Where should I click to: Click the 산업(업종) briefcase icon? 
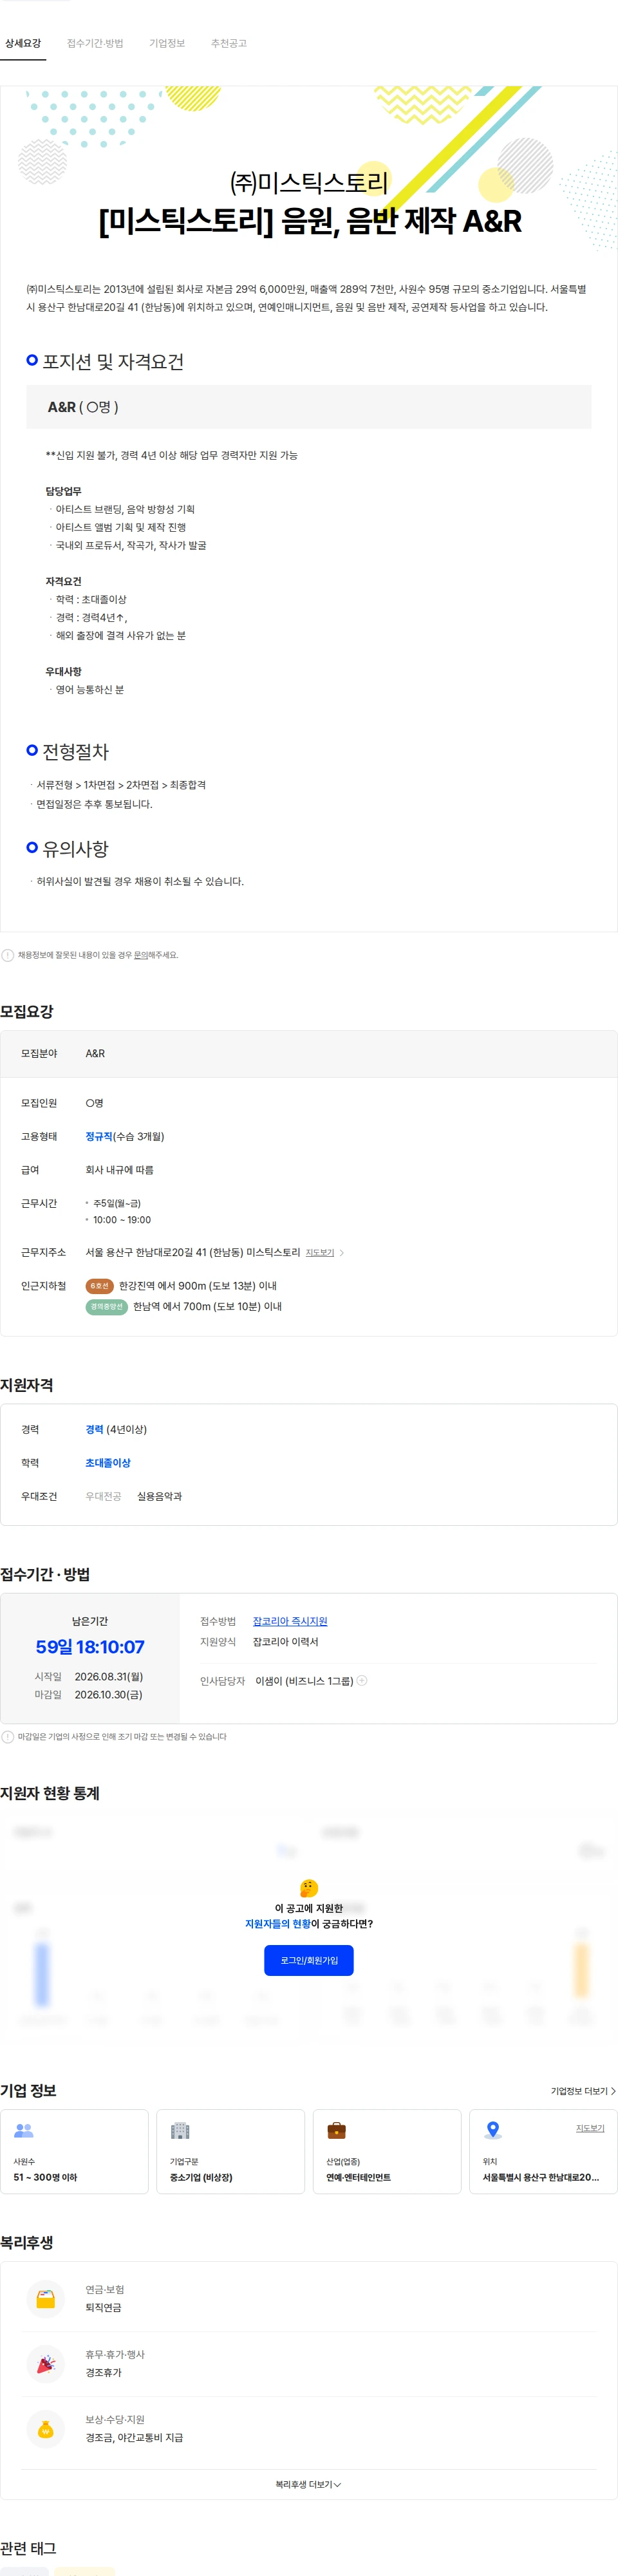click(337, 2131)
